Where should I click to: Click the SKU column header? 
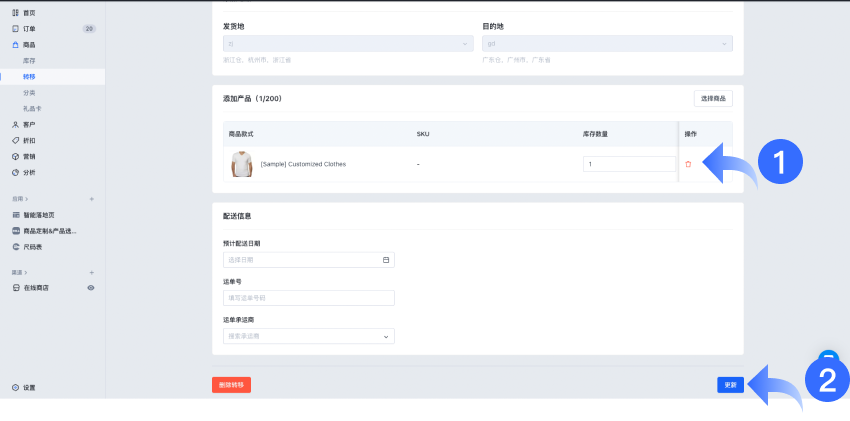pos(423,134)
